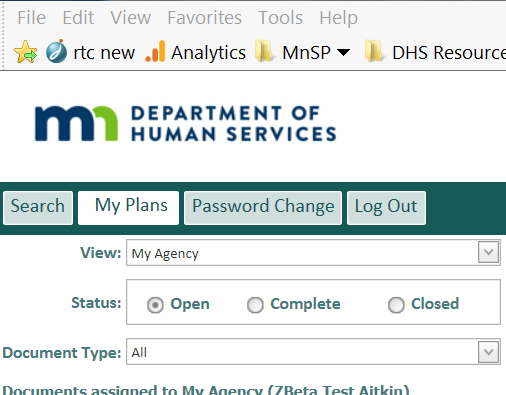Click the Minnesota mn logo
The height and width of the screenshot is (395, 506).
[76, 124]
